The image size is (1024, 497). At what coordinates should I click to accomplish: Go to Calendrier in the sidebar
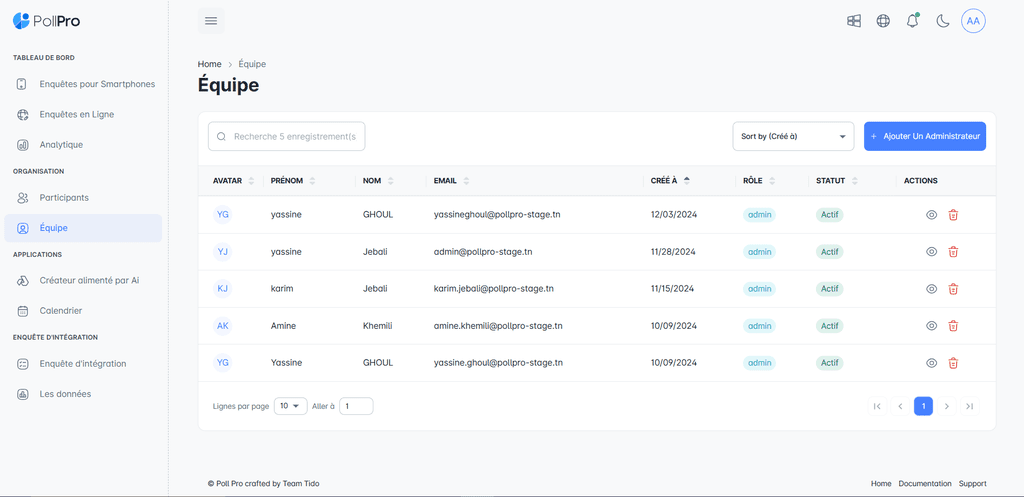[61, 311]
